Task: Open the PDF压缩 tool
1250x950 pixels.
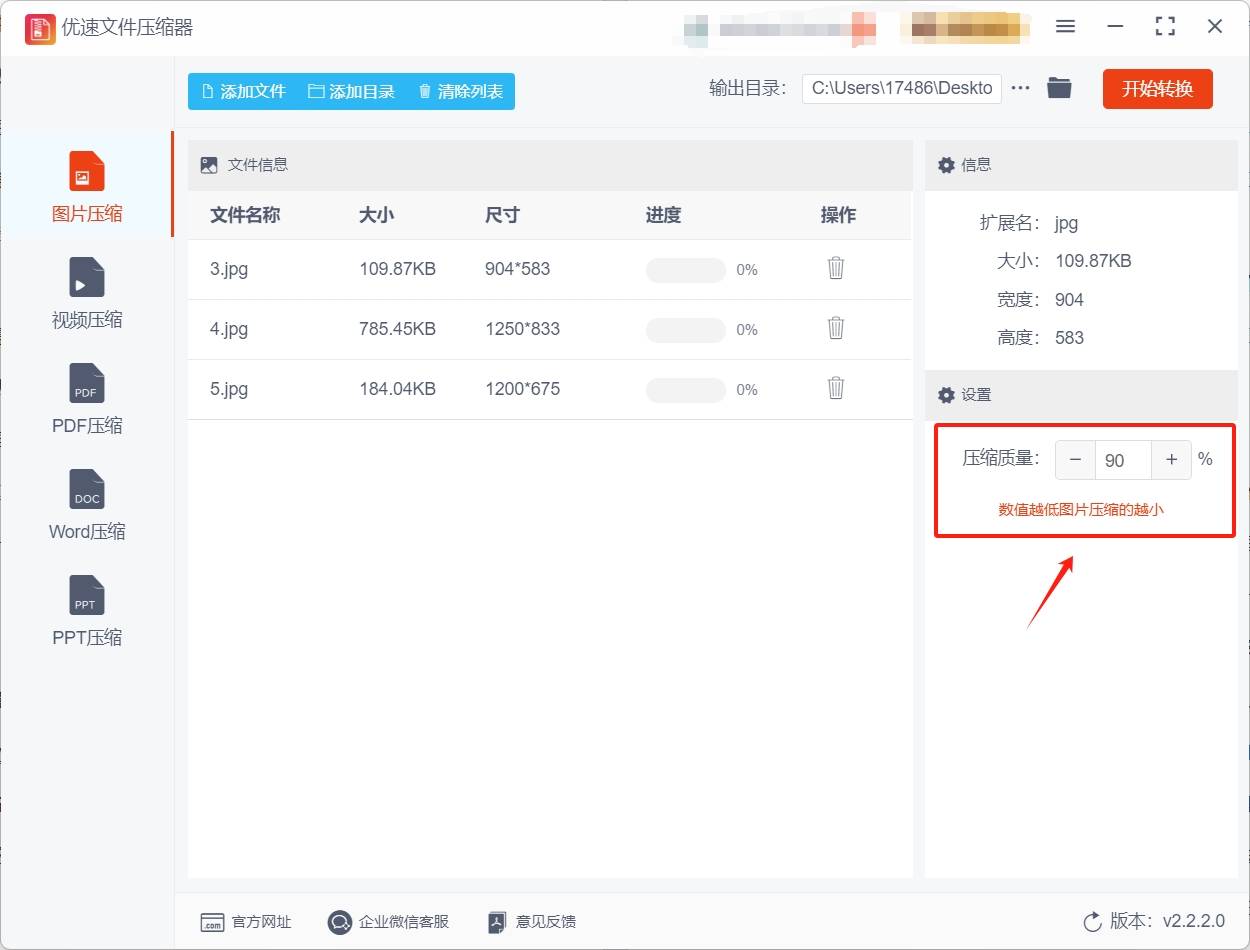Action: pyautogui.click(x=86, y=399)
